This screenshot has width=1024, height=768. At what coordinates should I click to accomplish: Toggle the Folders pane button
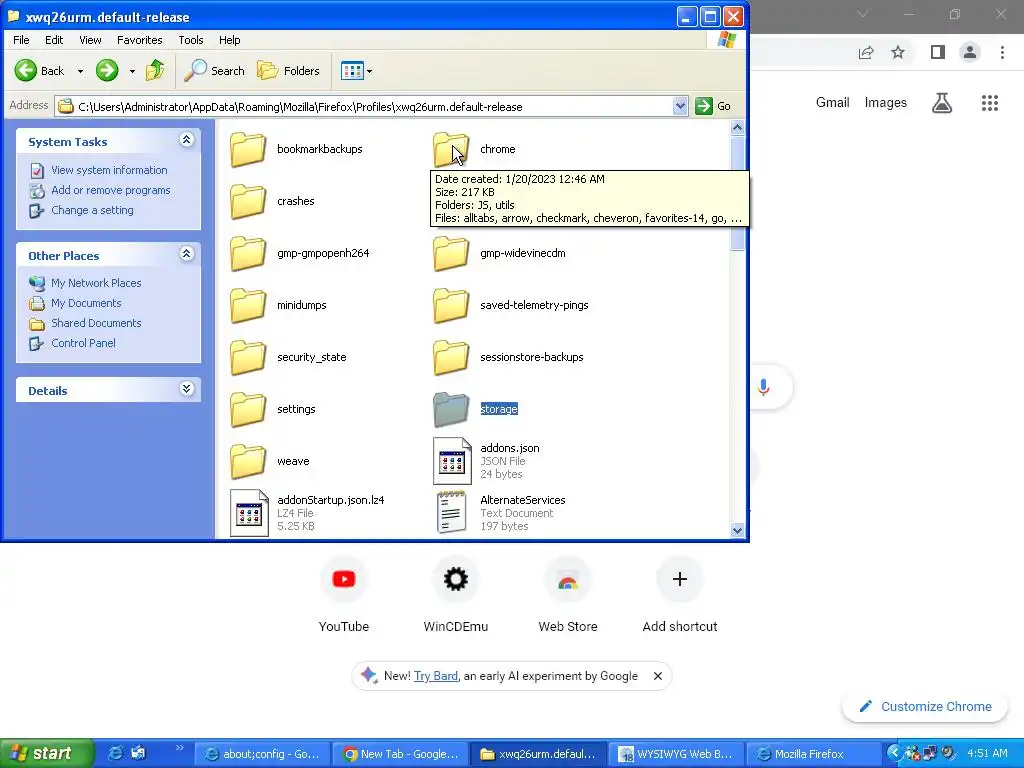tap(288, 71)
